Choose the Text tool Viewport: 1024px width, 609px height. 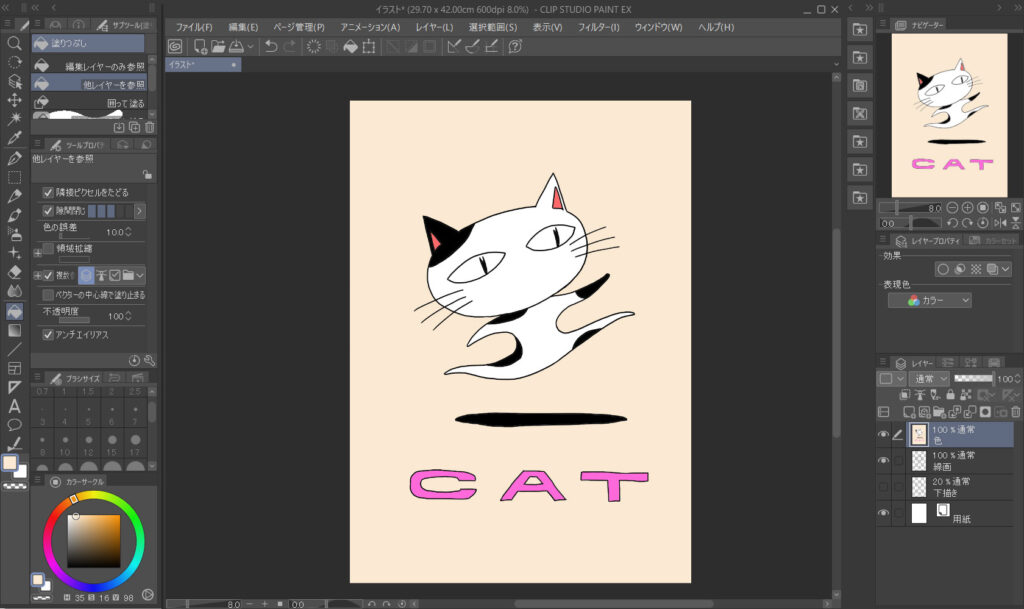pos(15,407)
